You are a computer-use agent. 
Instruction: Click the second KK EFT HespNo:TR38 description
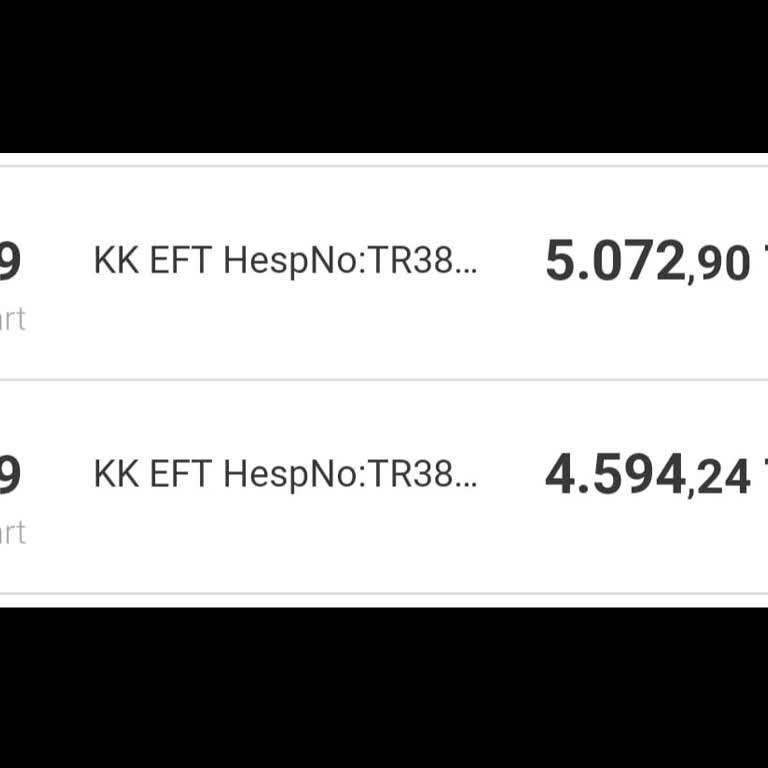[285, 475]
